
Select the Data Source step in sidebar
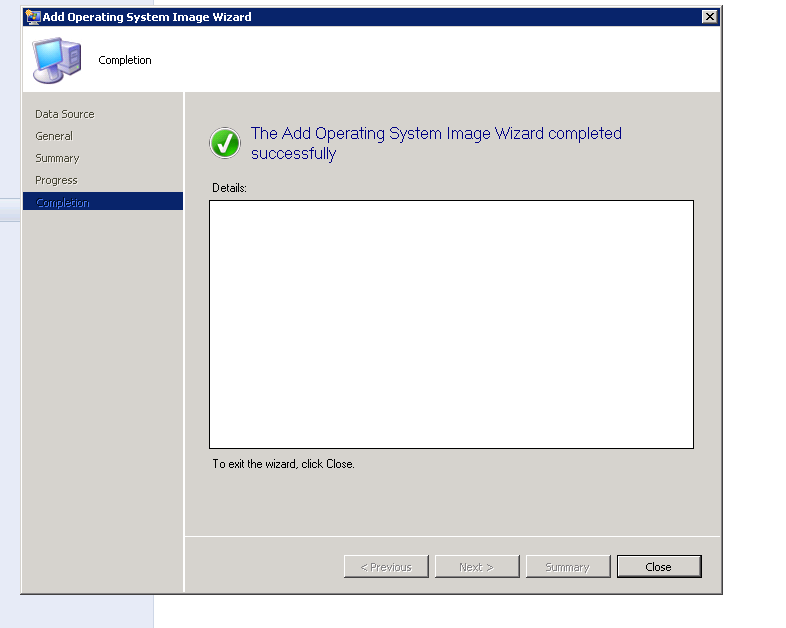[x=65, y=114]
